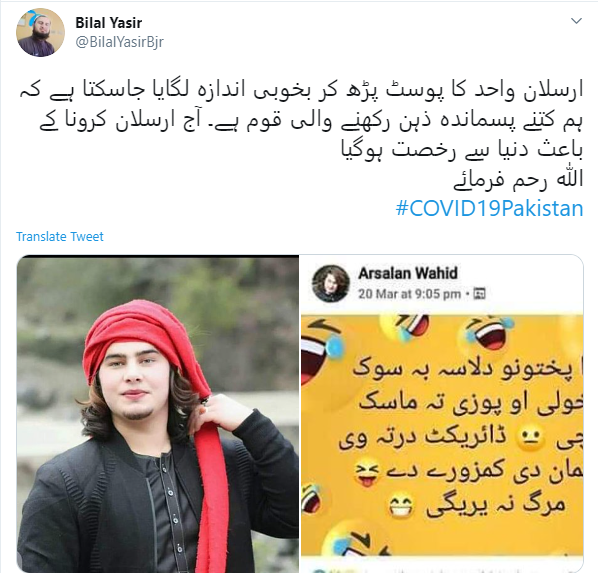Open the @BilalYasirBjr handle
The width and height of the screenshot is (598, 573).
119,42
